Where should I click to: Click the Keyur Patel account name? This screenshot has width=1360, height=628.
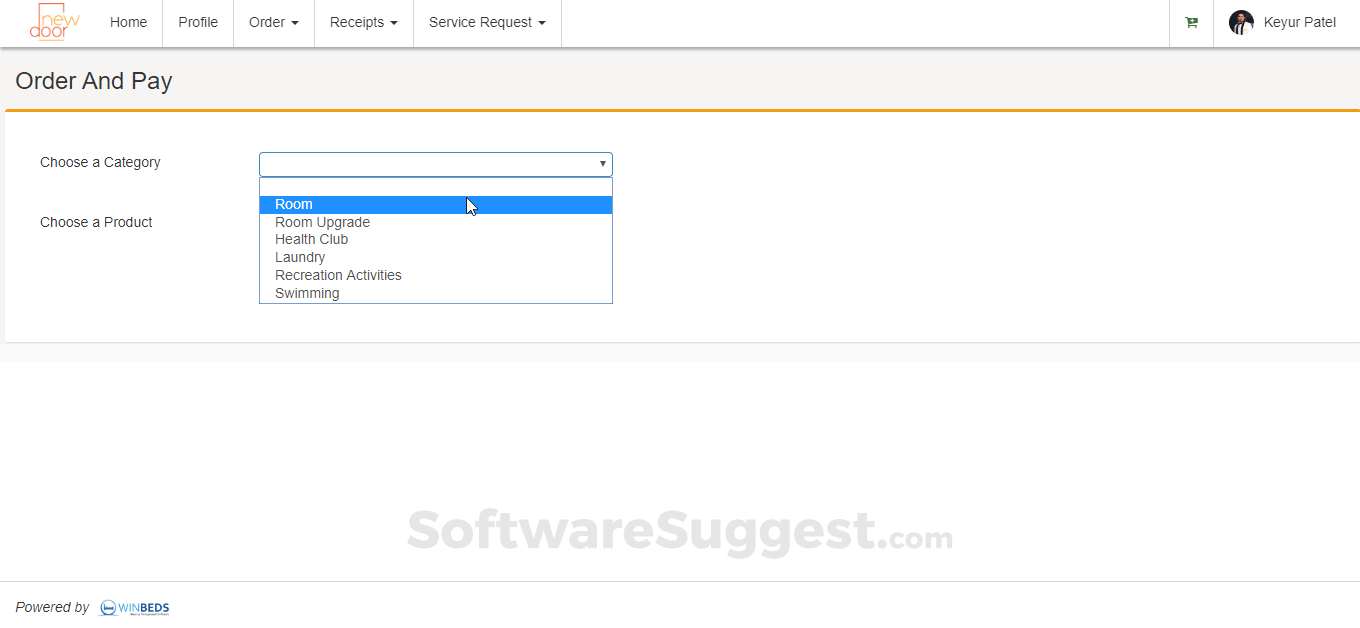coord(1300,22)
